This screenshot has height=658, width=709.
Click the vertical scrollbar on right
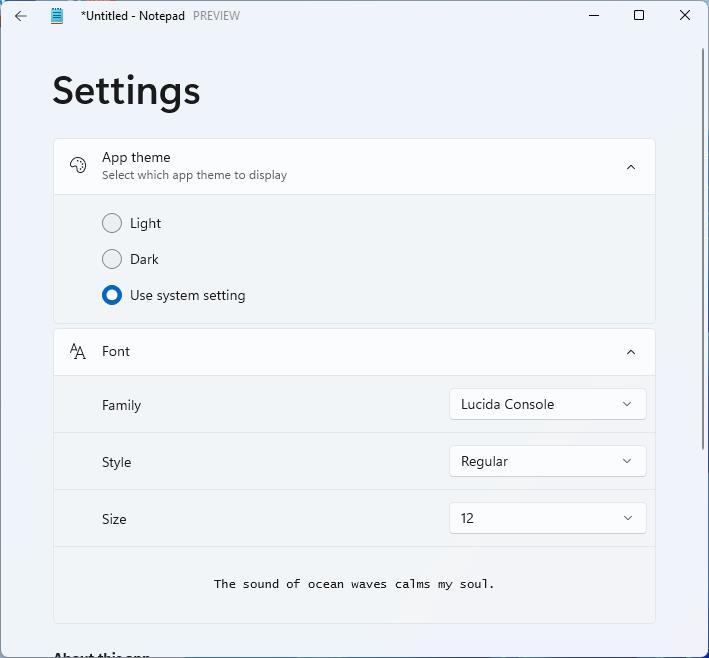point(704,250)
